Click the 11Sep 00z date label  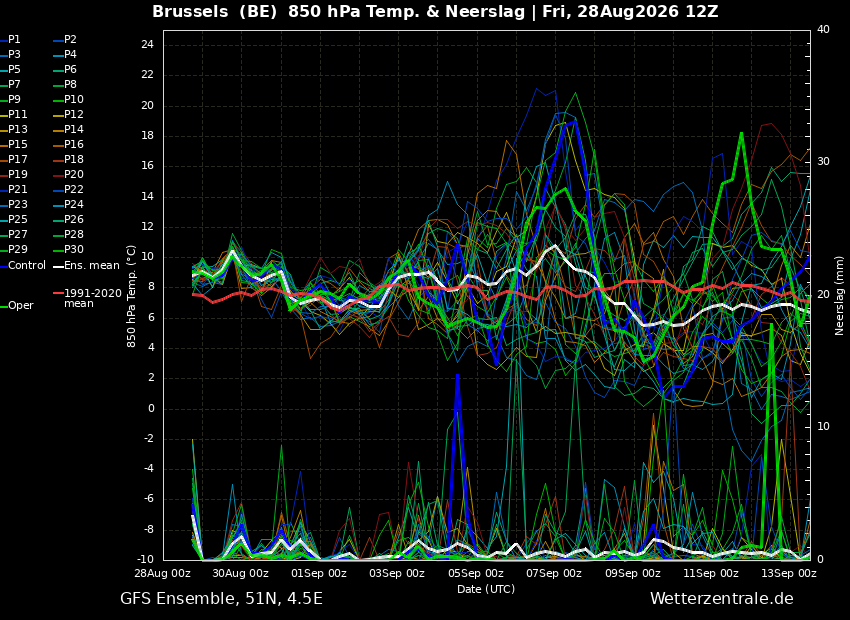[711, 573]
